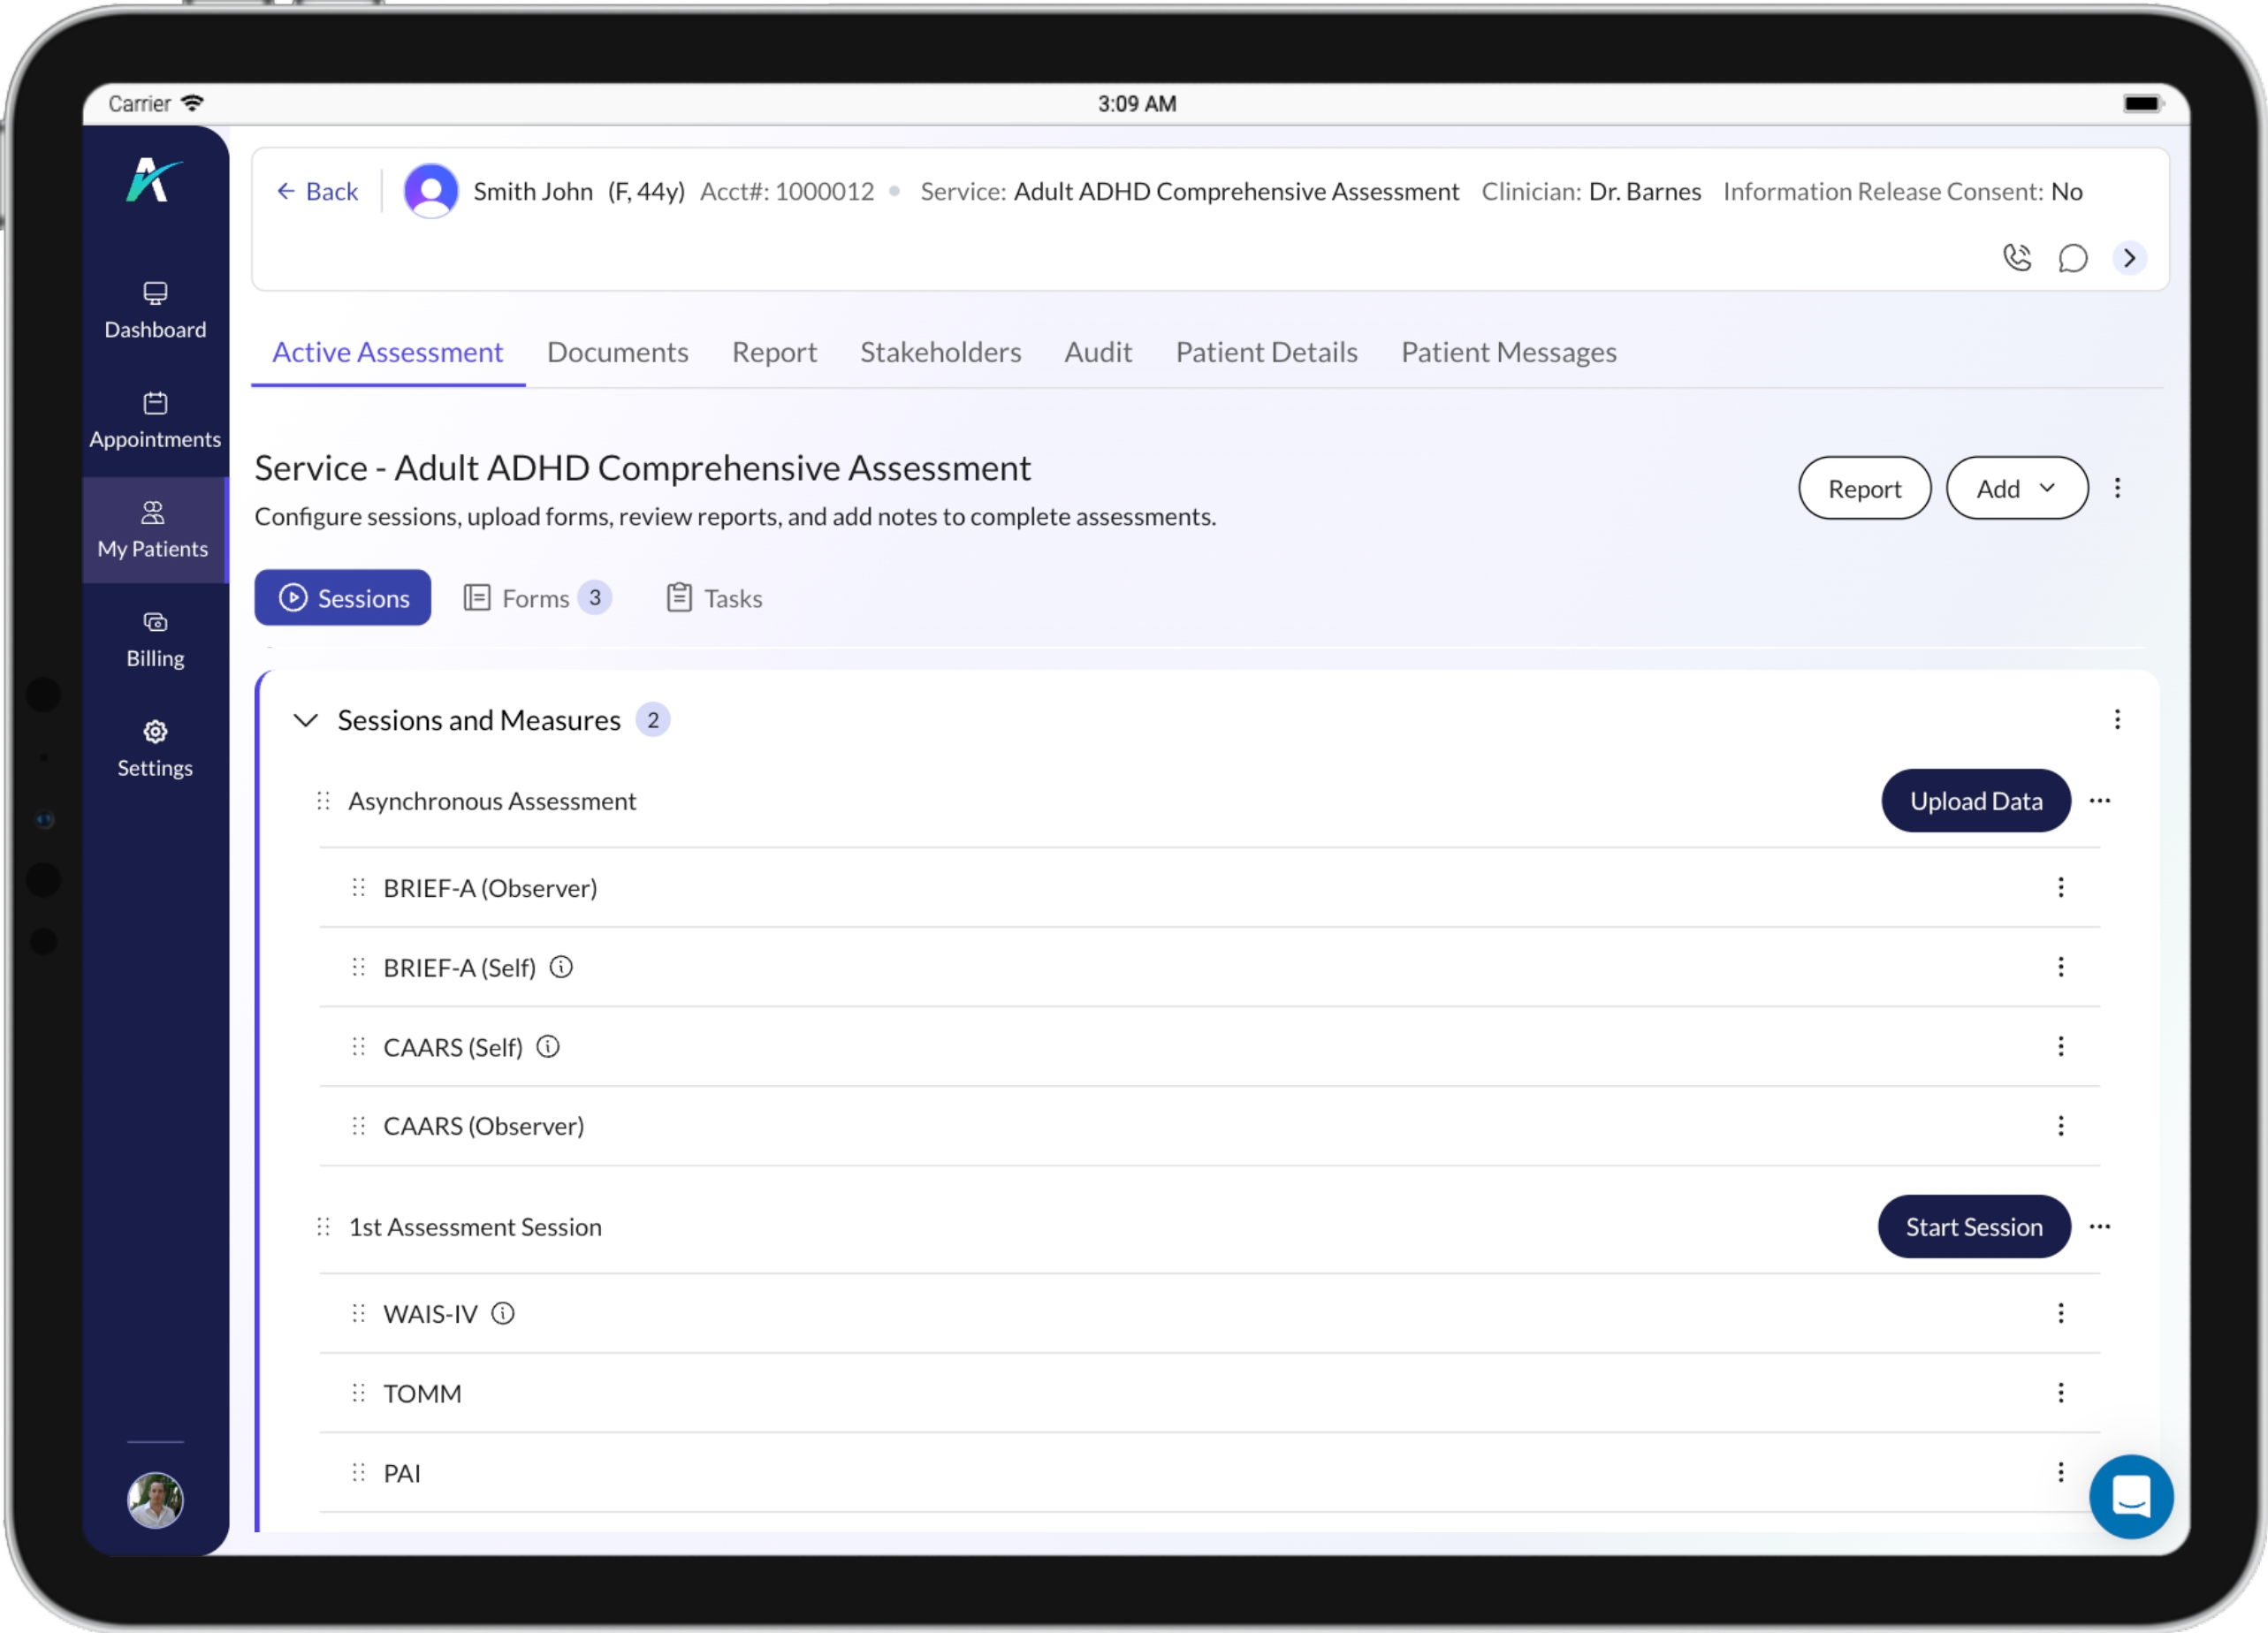Image resolution: width=2268 pixels, height=1633 pixels.
Task: Expand patient header details with right chevron
Action: 2129,258
